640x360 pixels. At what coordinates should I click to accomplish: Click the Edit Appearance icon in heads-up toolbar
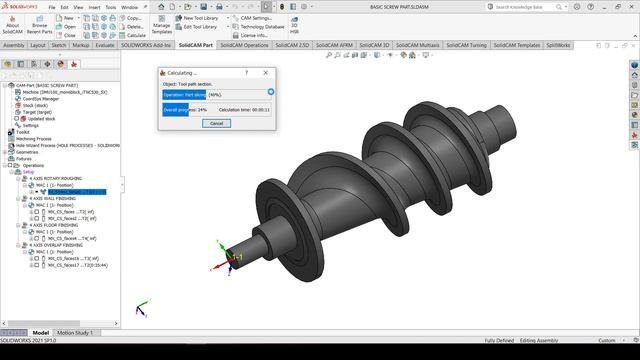tap(403, 55)
